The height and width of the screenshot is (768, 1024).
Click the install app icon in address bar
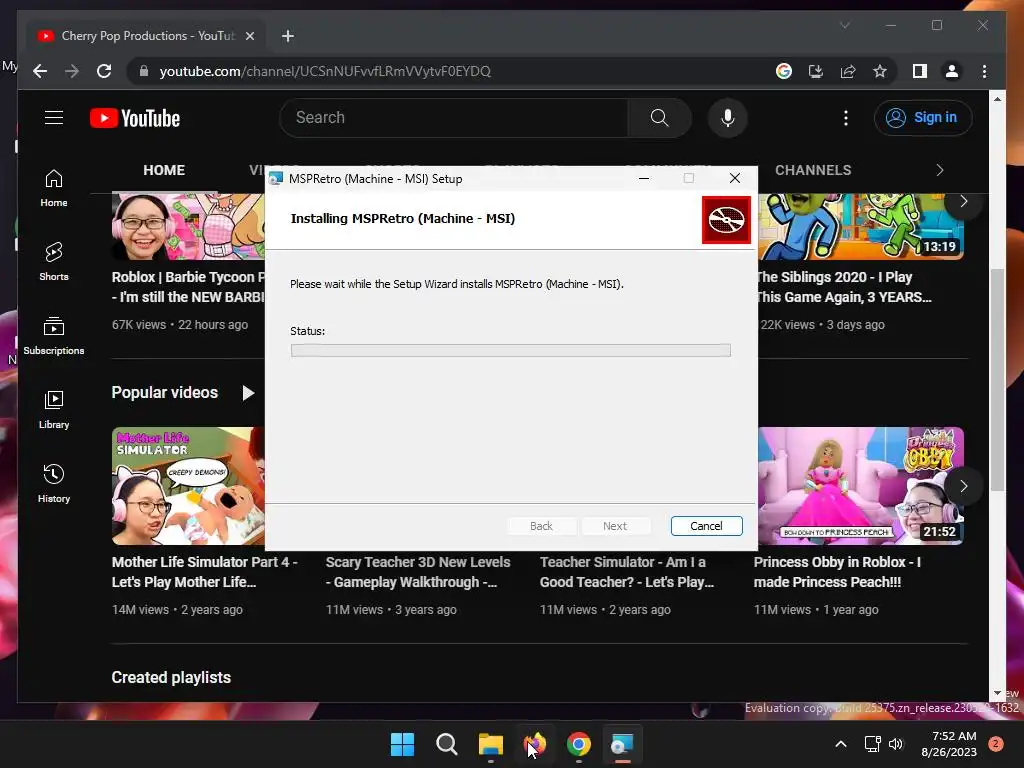[x=816, y=71]
